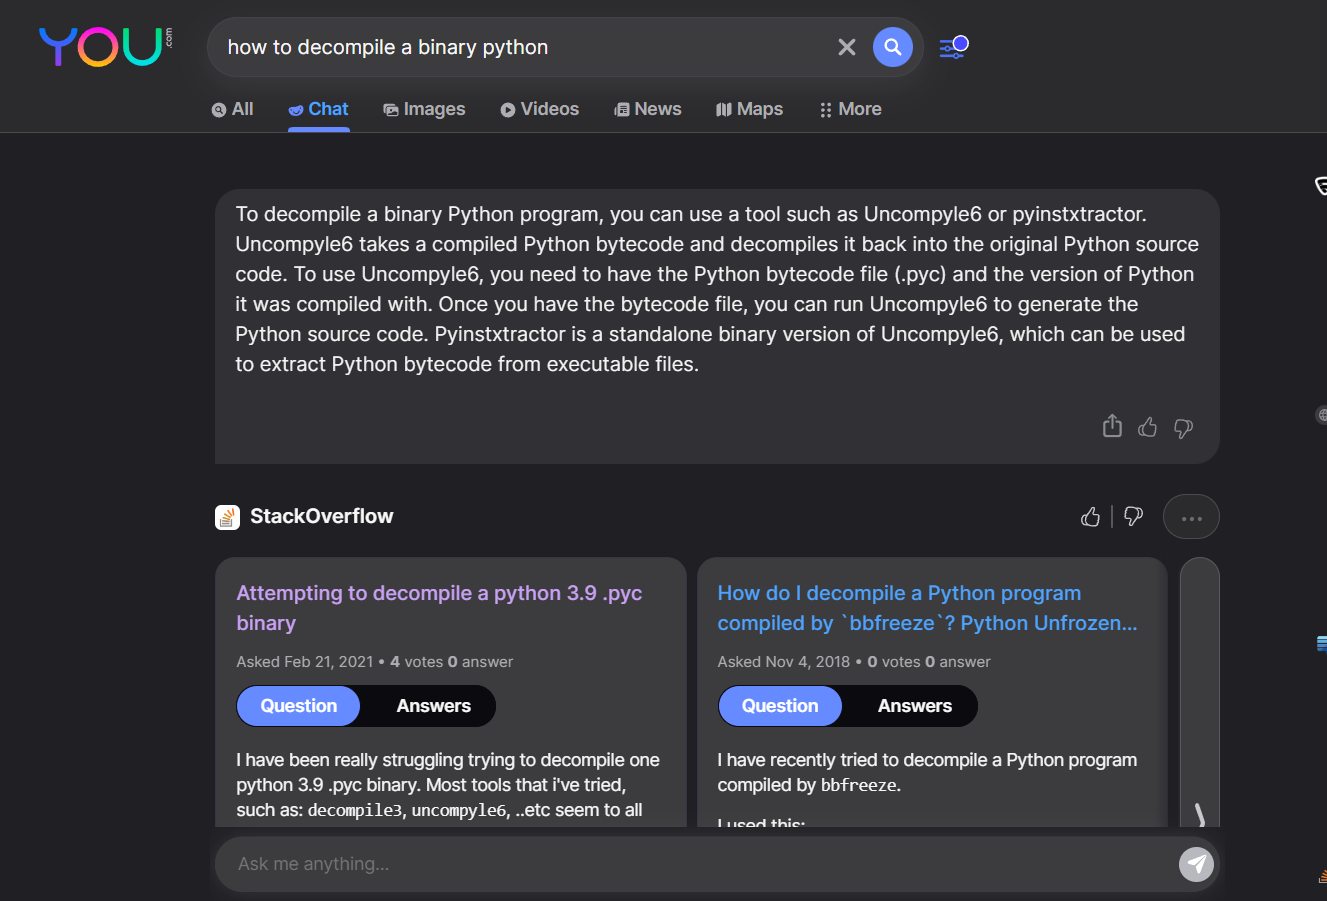Screen dimensions: 1327x901
Task: Clear the search query with X
Action: [847, 47]
